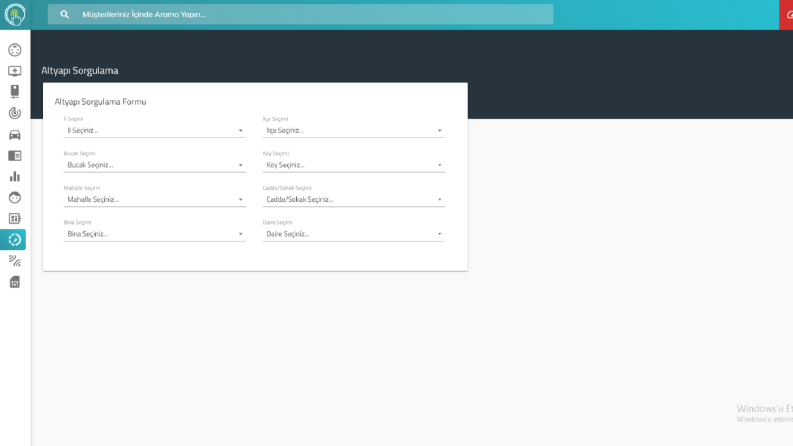
Task: Open the circular dotted sidebar icon
Action: click(15, 50)
